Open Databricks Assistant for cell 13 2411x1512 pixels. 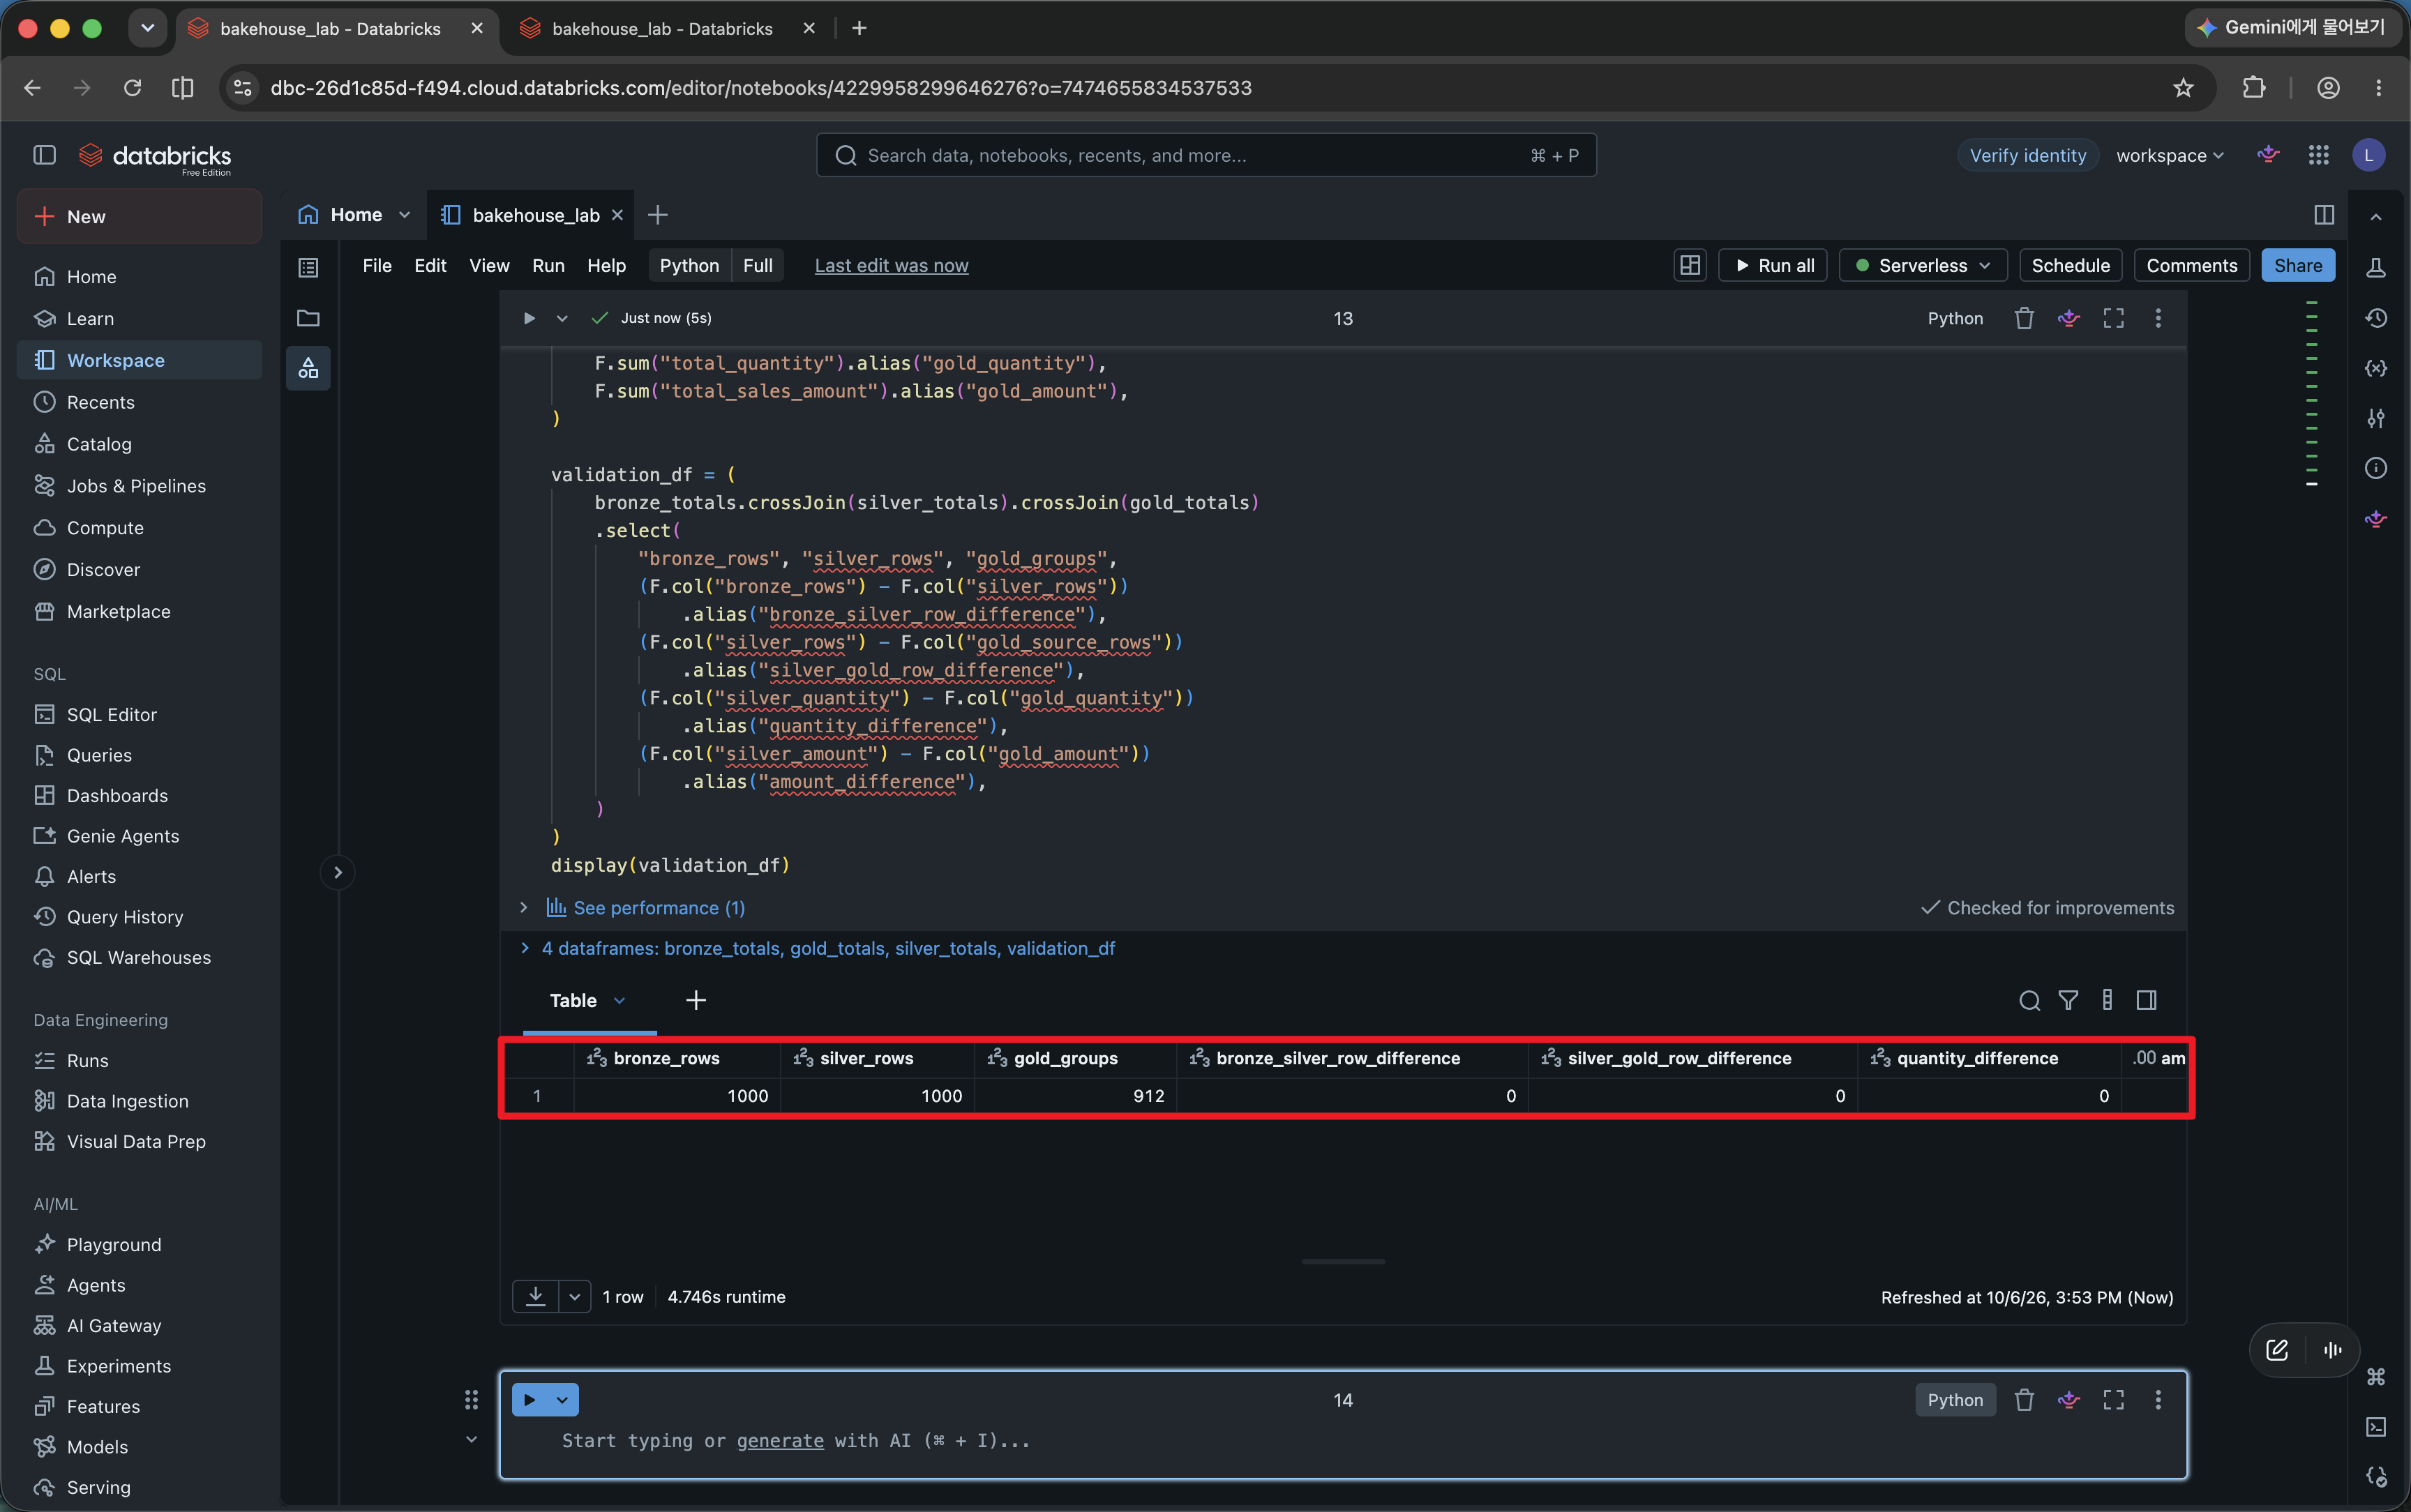(2068, 318)
